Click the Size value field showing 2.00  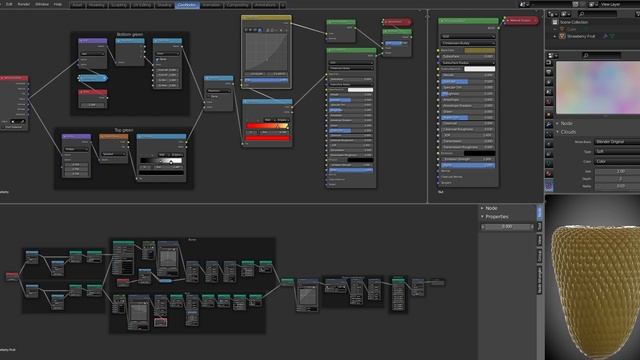coord(617,171)
